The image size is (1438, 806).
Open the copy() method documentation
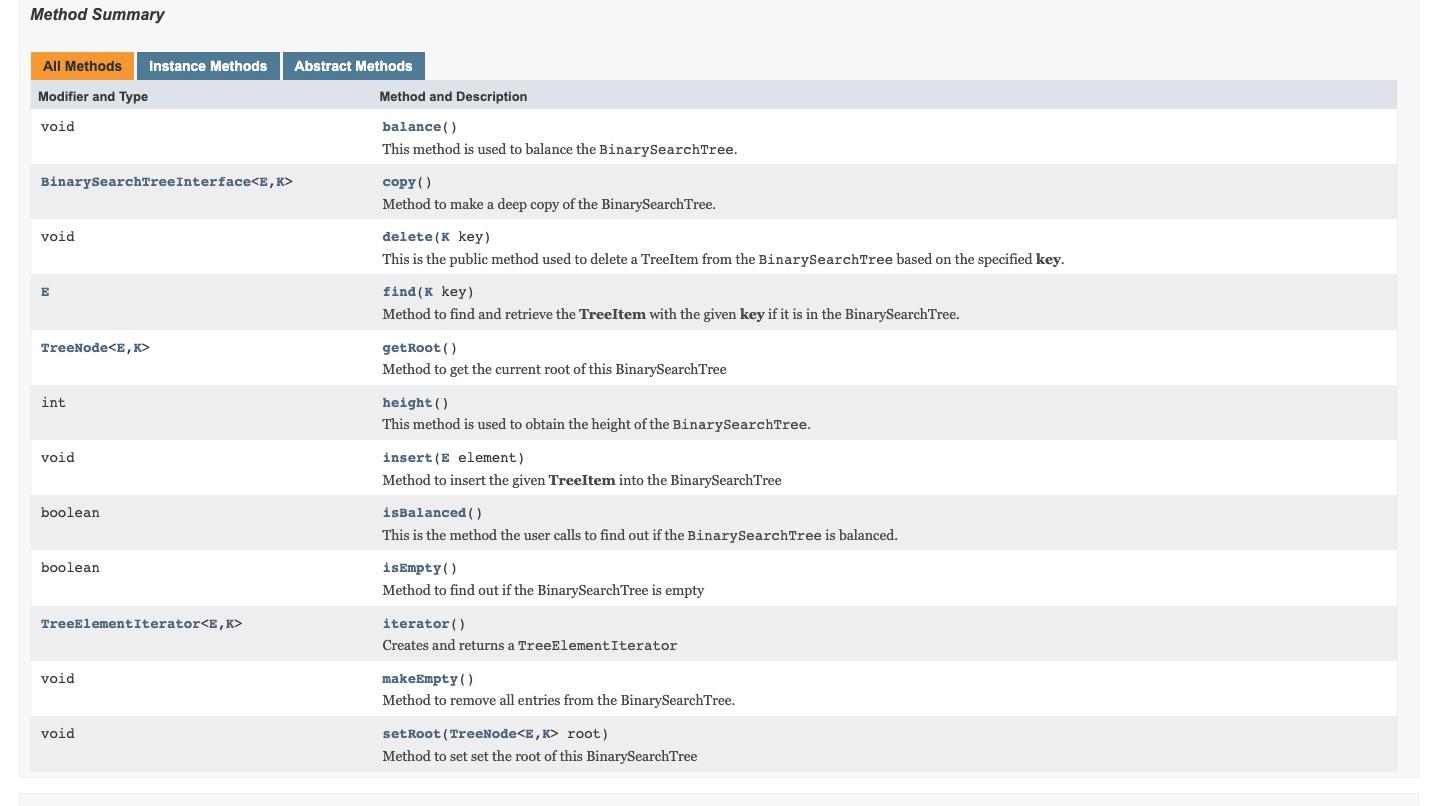[x=399, y=182]
